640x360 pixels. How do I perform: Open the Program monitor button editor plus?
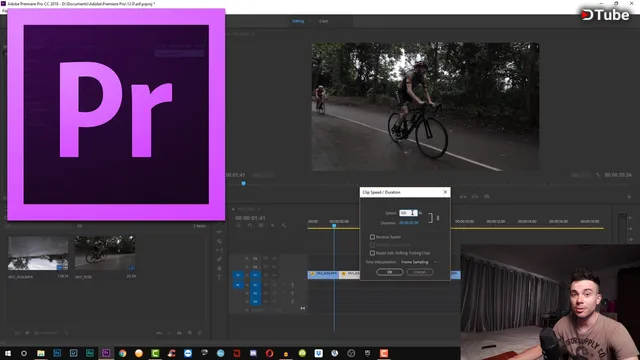(x=629, y=197)
